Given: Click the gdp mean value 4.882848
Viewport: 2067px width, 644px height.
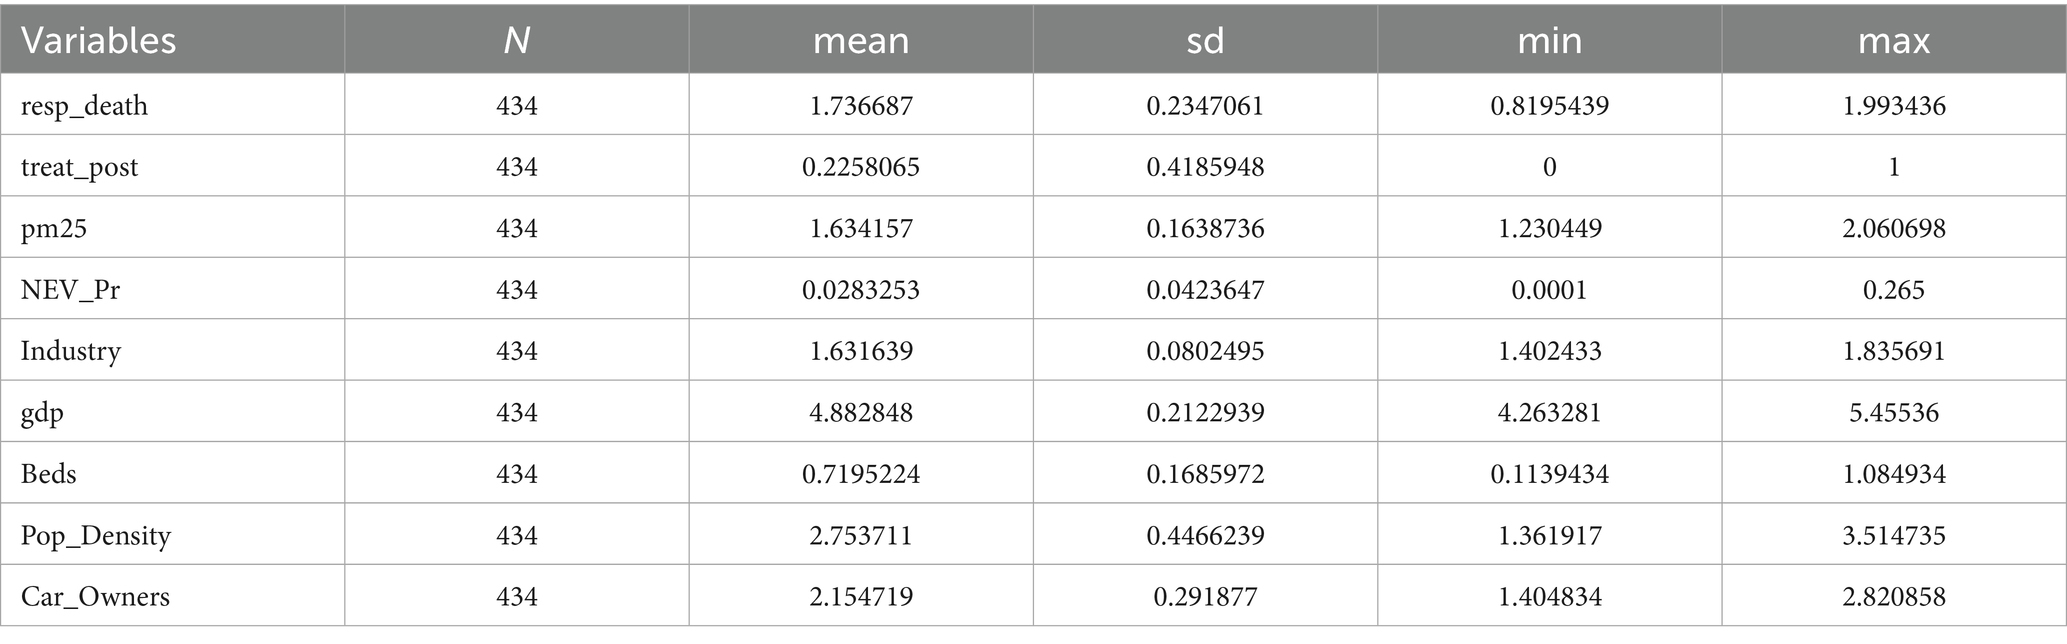Looking at the screenshot, I should click(860, 412).
